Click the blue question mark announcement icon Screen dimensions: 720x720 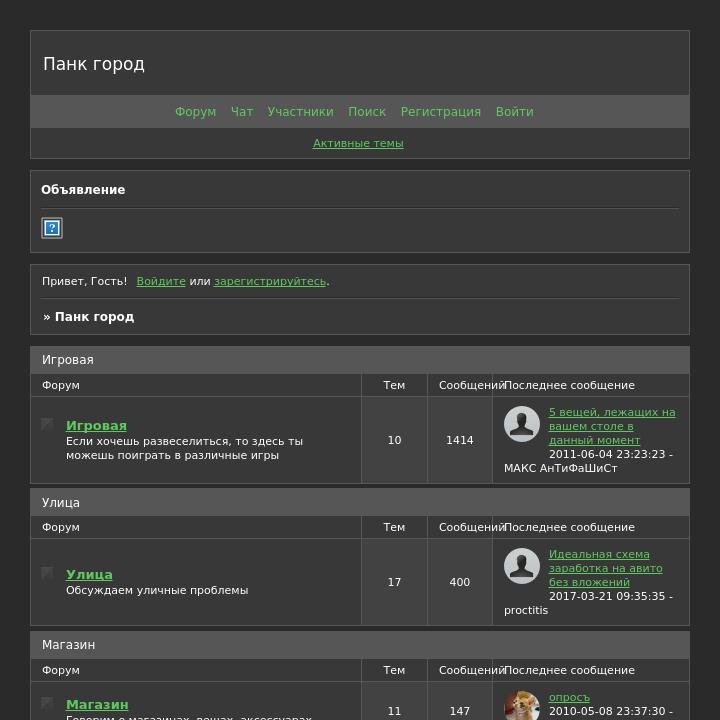(52, 228)
